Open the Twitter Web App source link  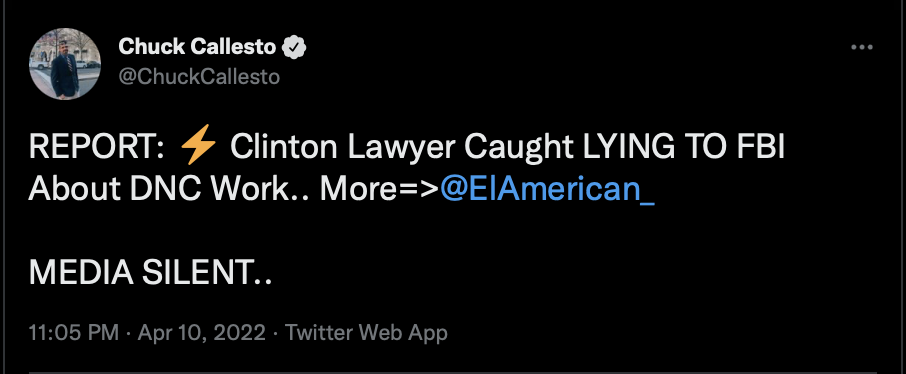coord(366,332)
